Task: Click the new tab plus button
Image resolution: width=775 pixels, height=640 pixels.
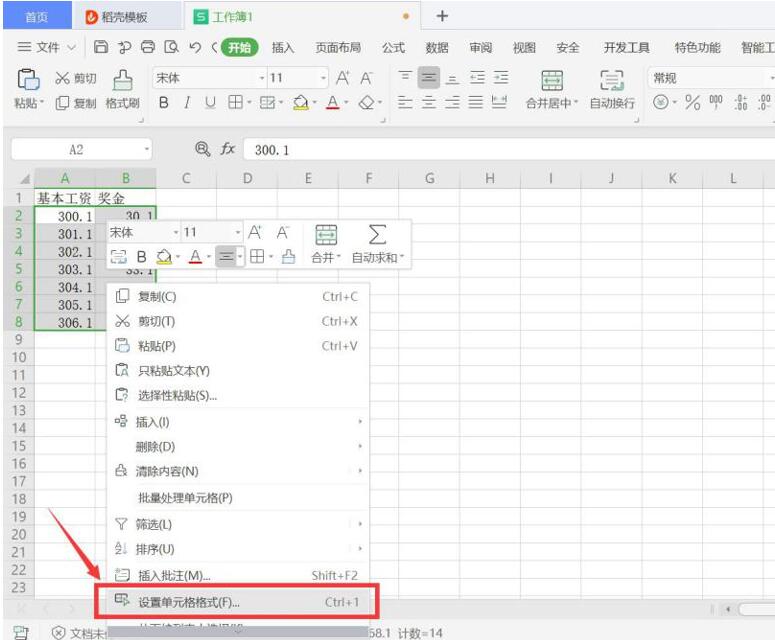Action: 442,16
